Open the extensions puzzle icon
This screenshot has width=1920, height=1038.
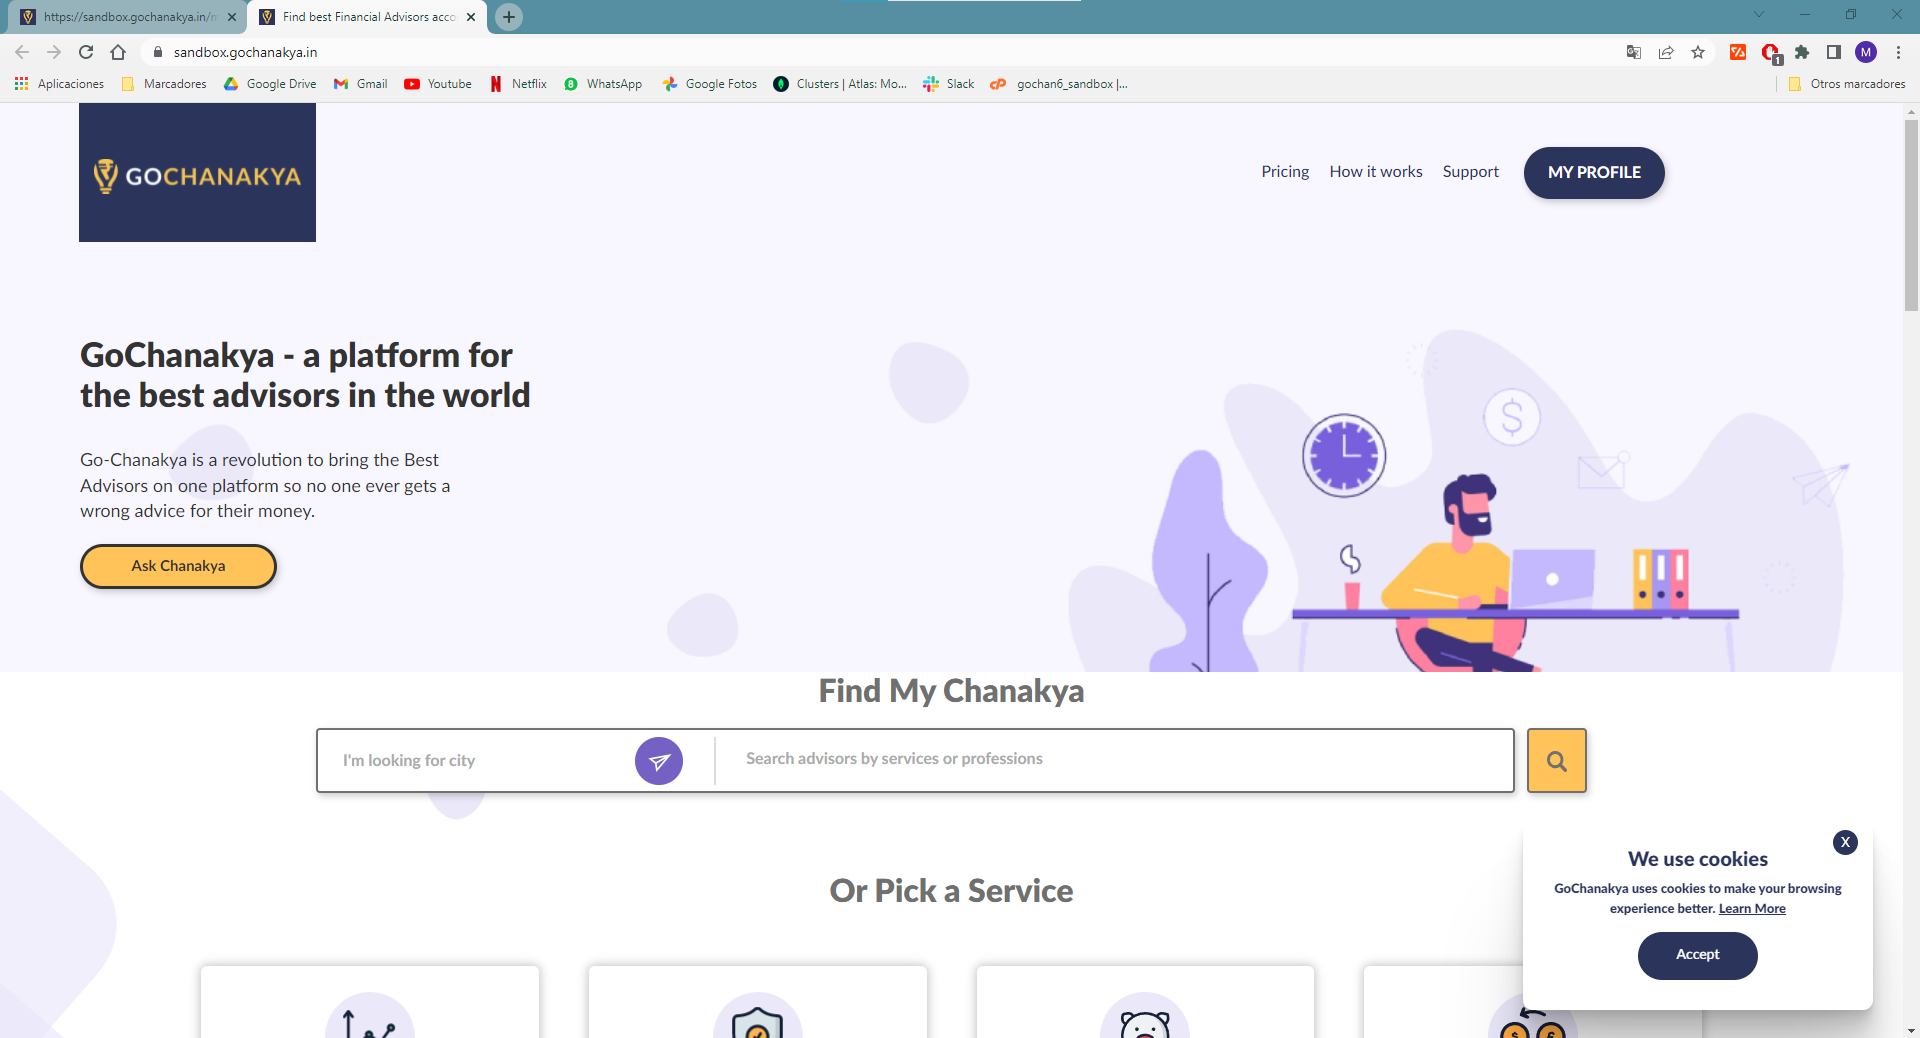click(x=1802, y=52)
